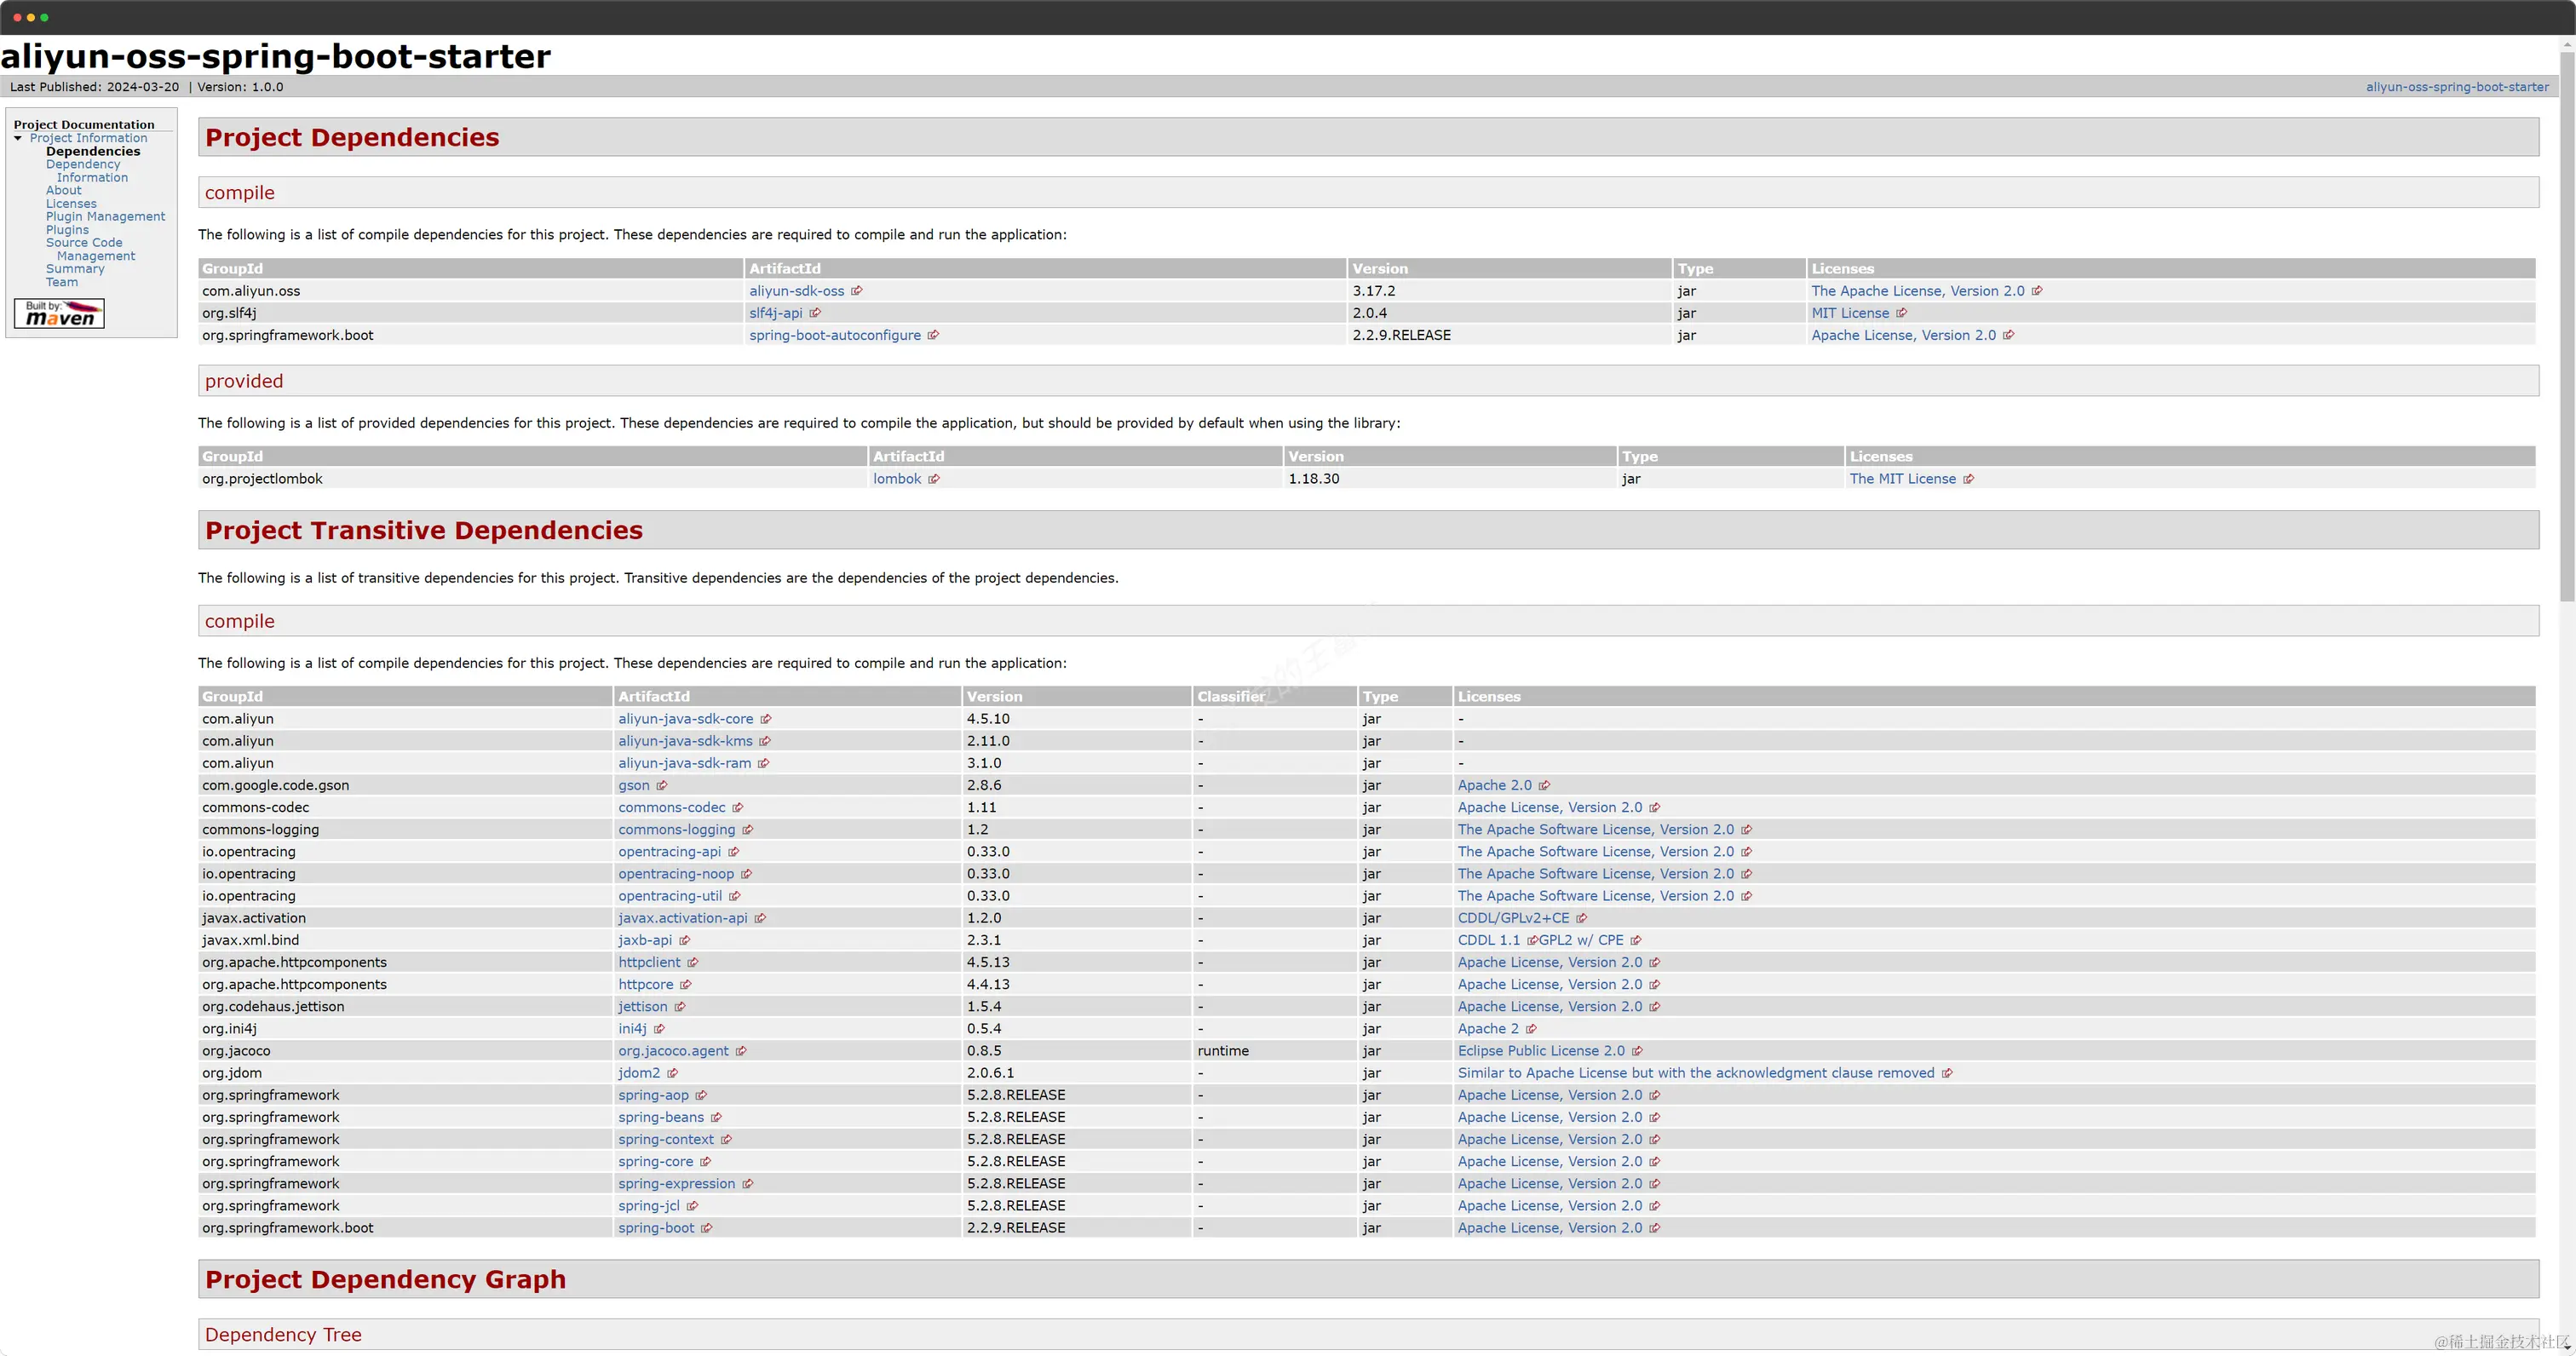Click the vertical page scrollbar thumb
The height and width of the screenshot is (1356, 2576).
[x=2566, y=325]
